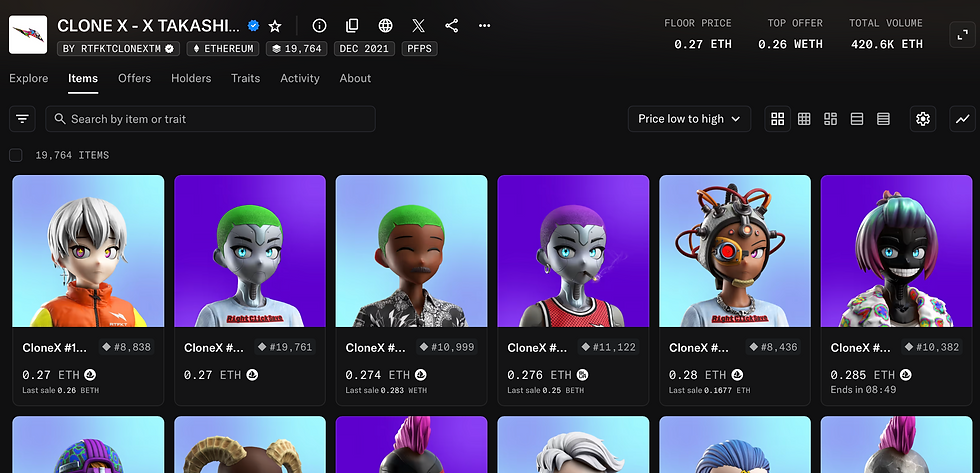The image size is (980, 473).
Task: Open collection info circle icon
Action: point(319,26)
